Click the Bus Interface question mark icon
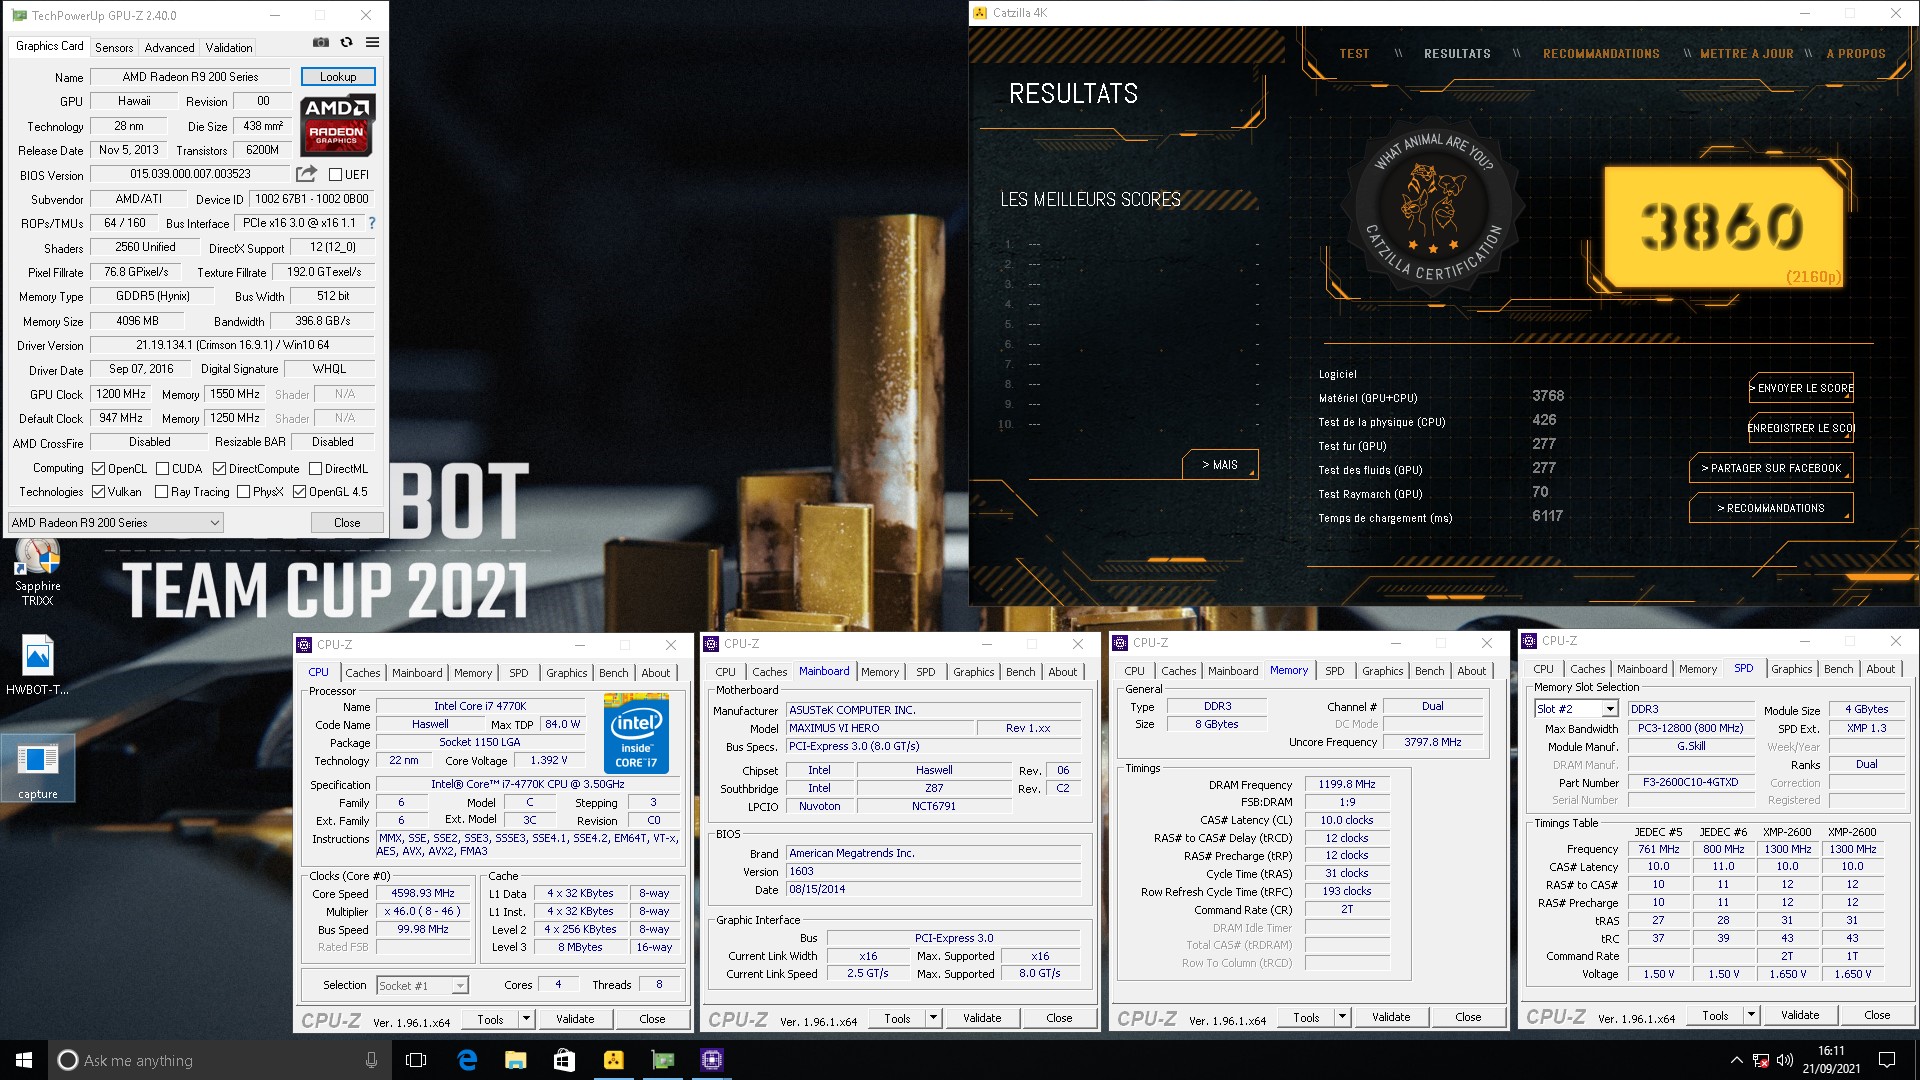 [372, 223]
